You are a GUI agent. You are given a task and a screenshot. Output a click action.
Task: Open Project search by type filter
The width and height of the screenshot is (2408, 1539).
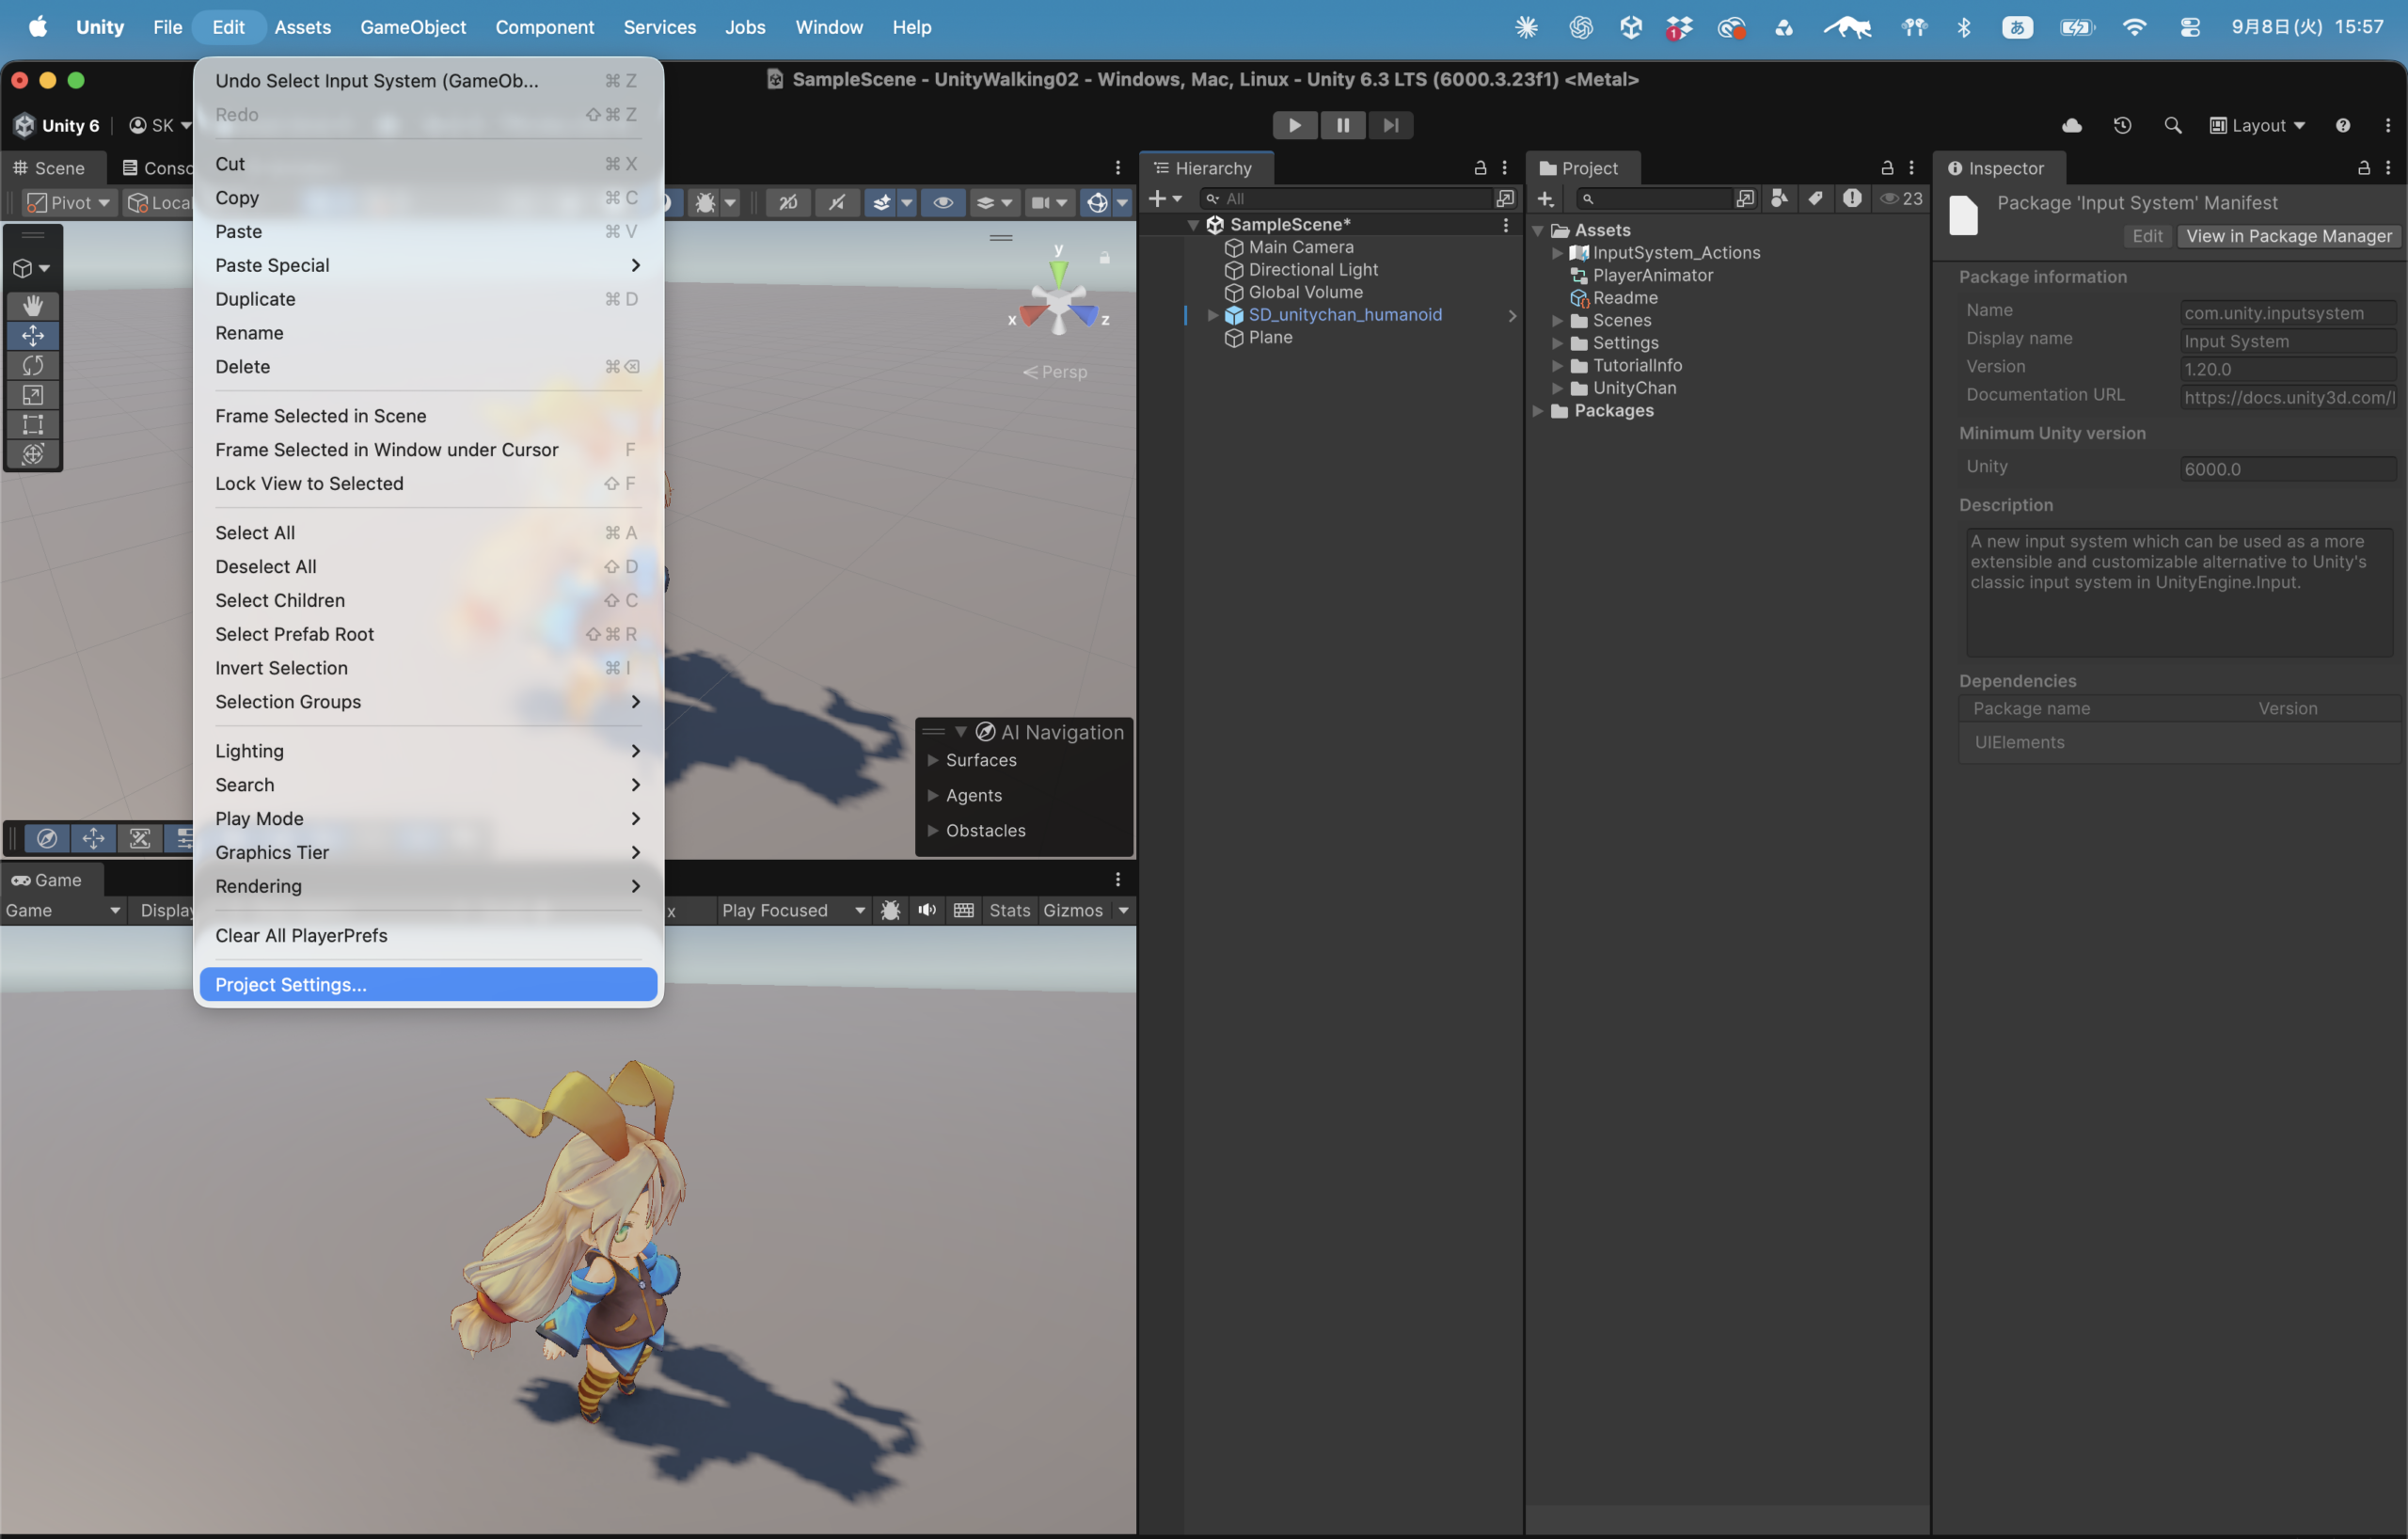point(1779,198)
